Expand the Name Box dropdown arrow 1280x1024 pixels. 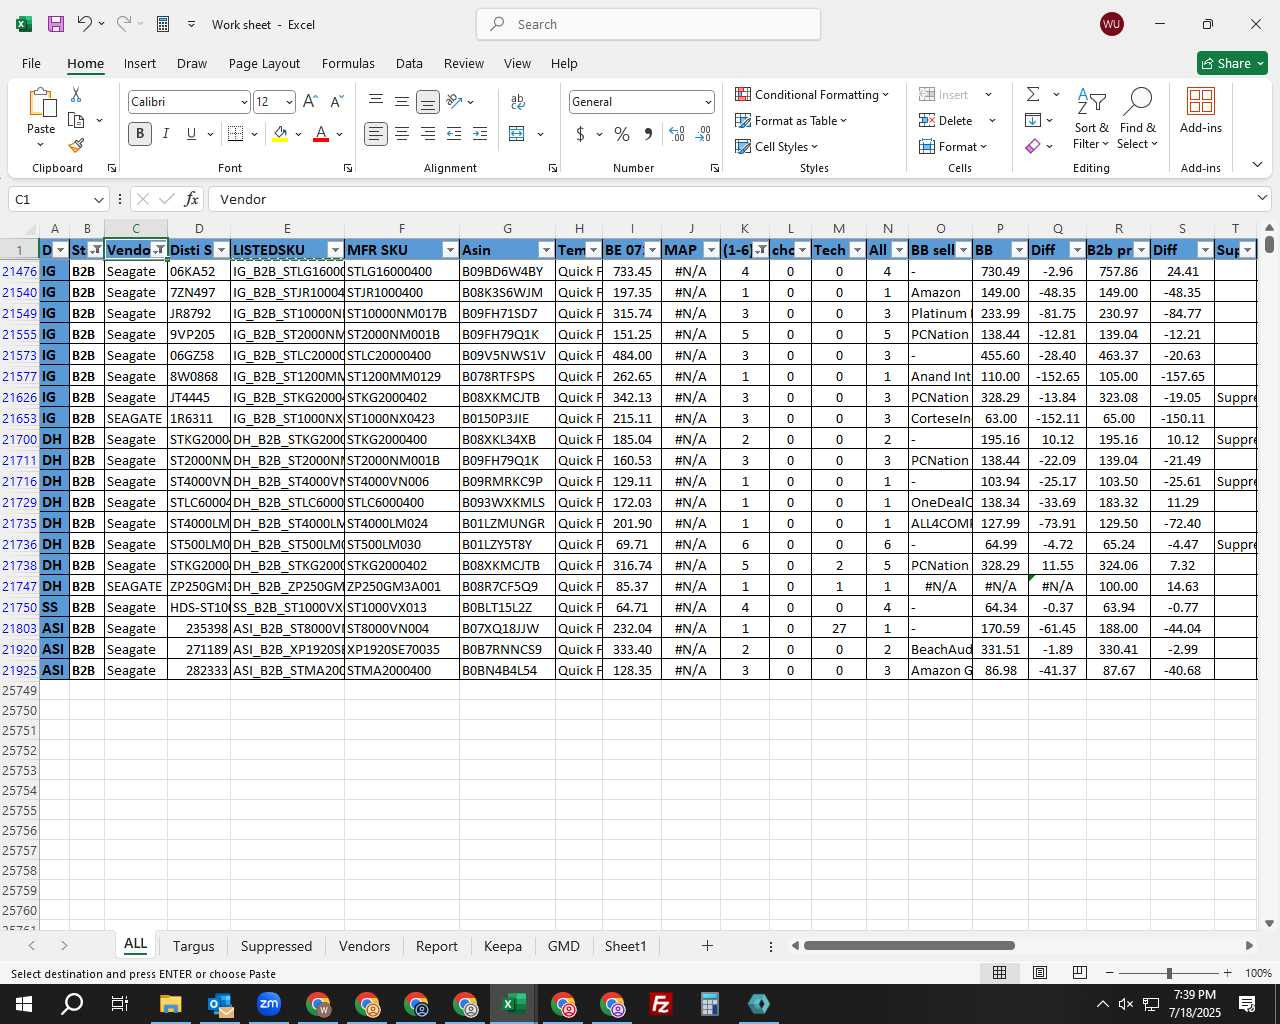[98, 199]
